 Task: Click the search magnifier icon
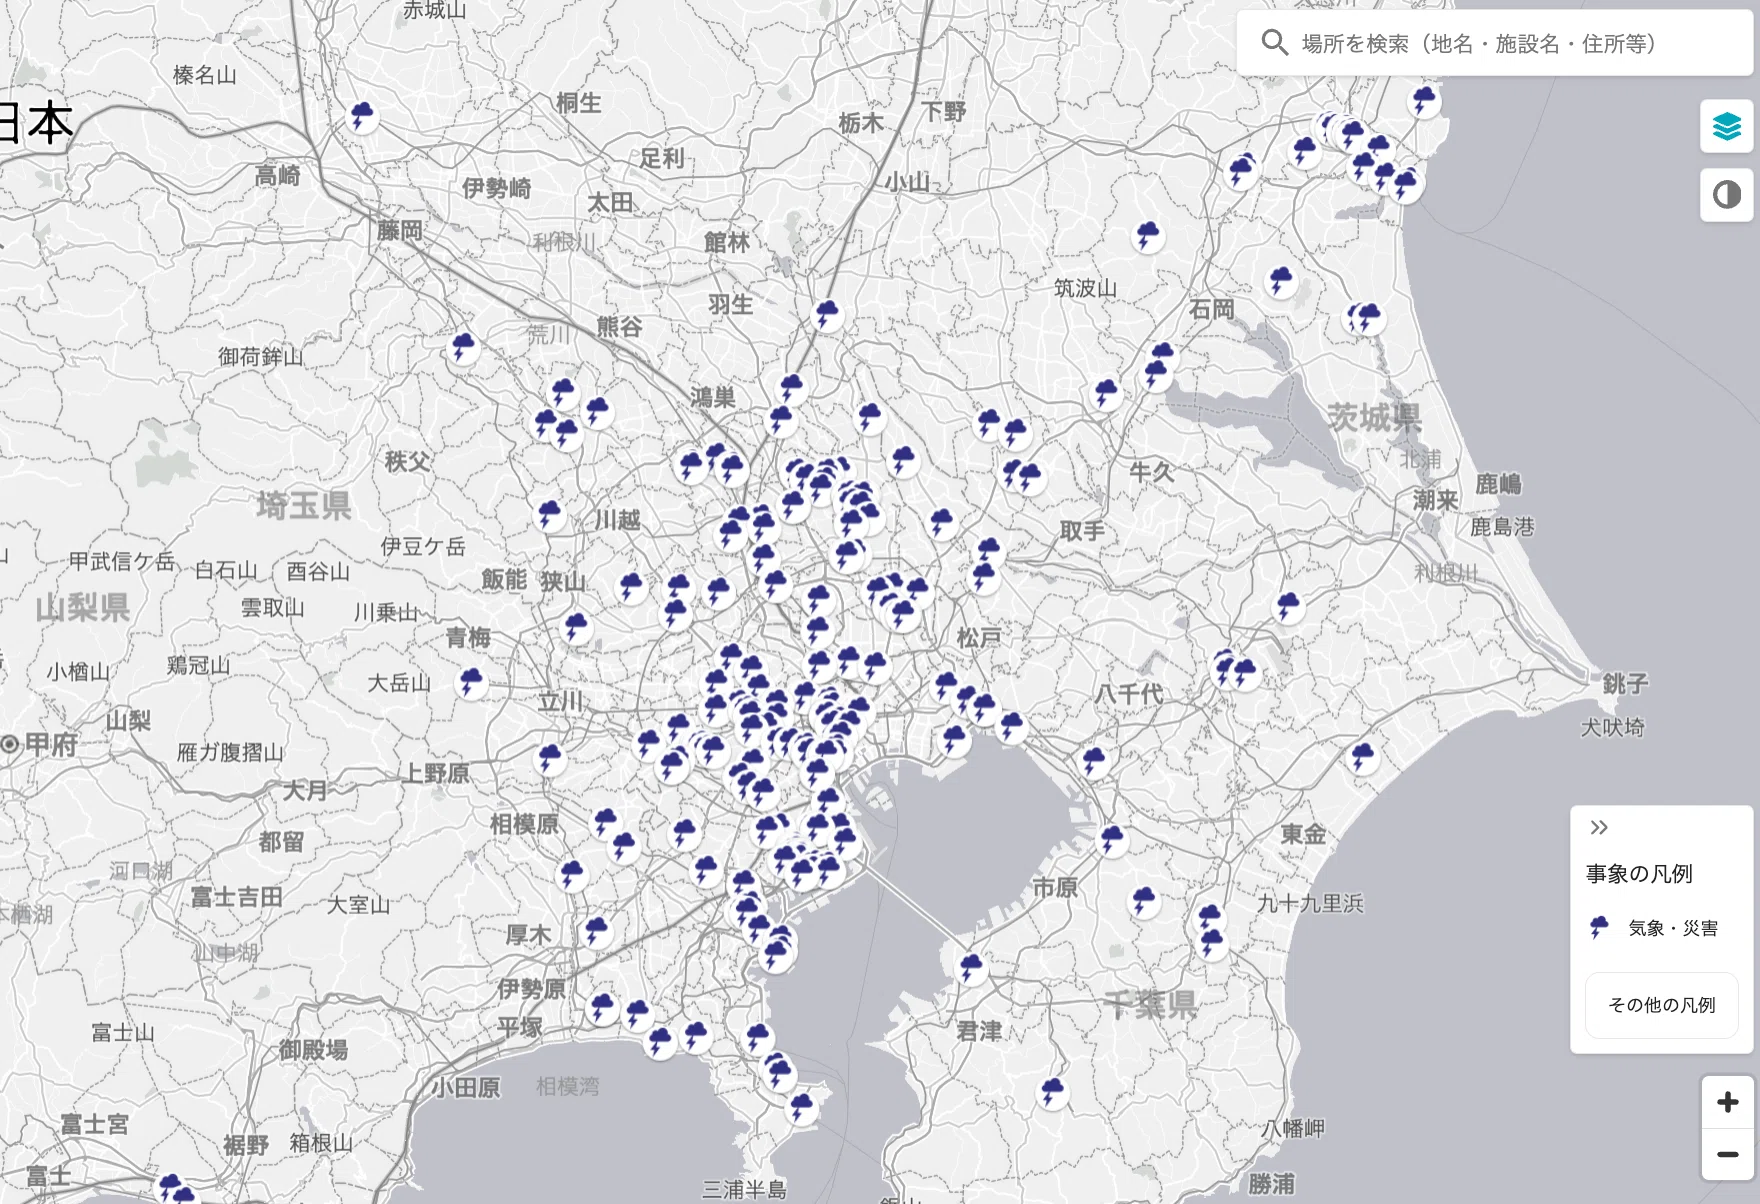point(1274,42)
